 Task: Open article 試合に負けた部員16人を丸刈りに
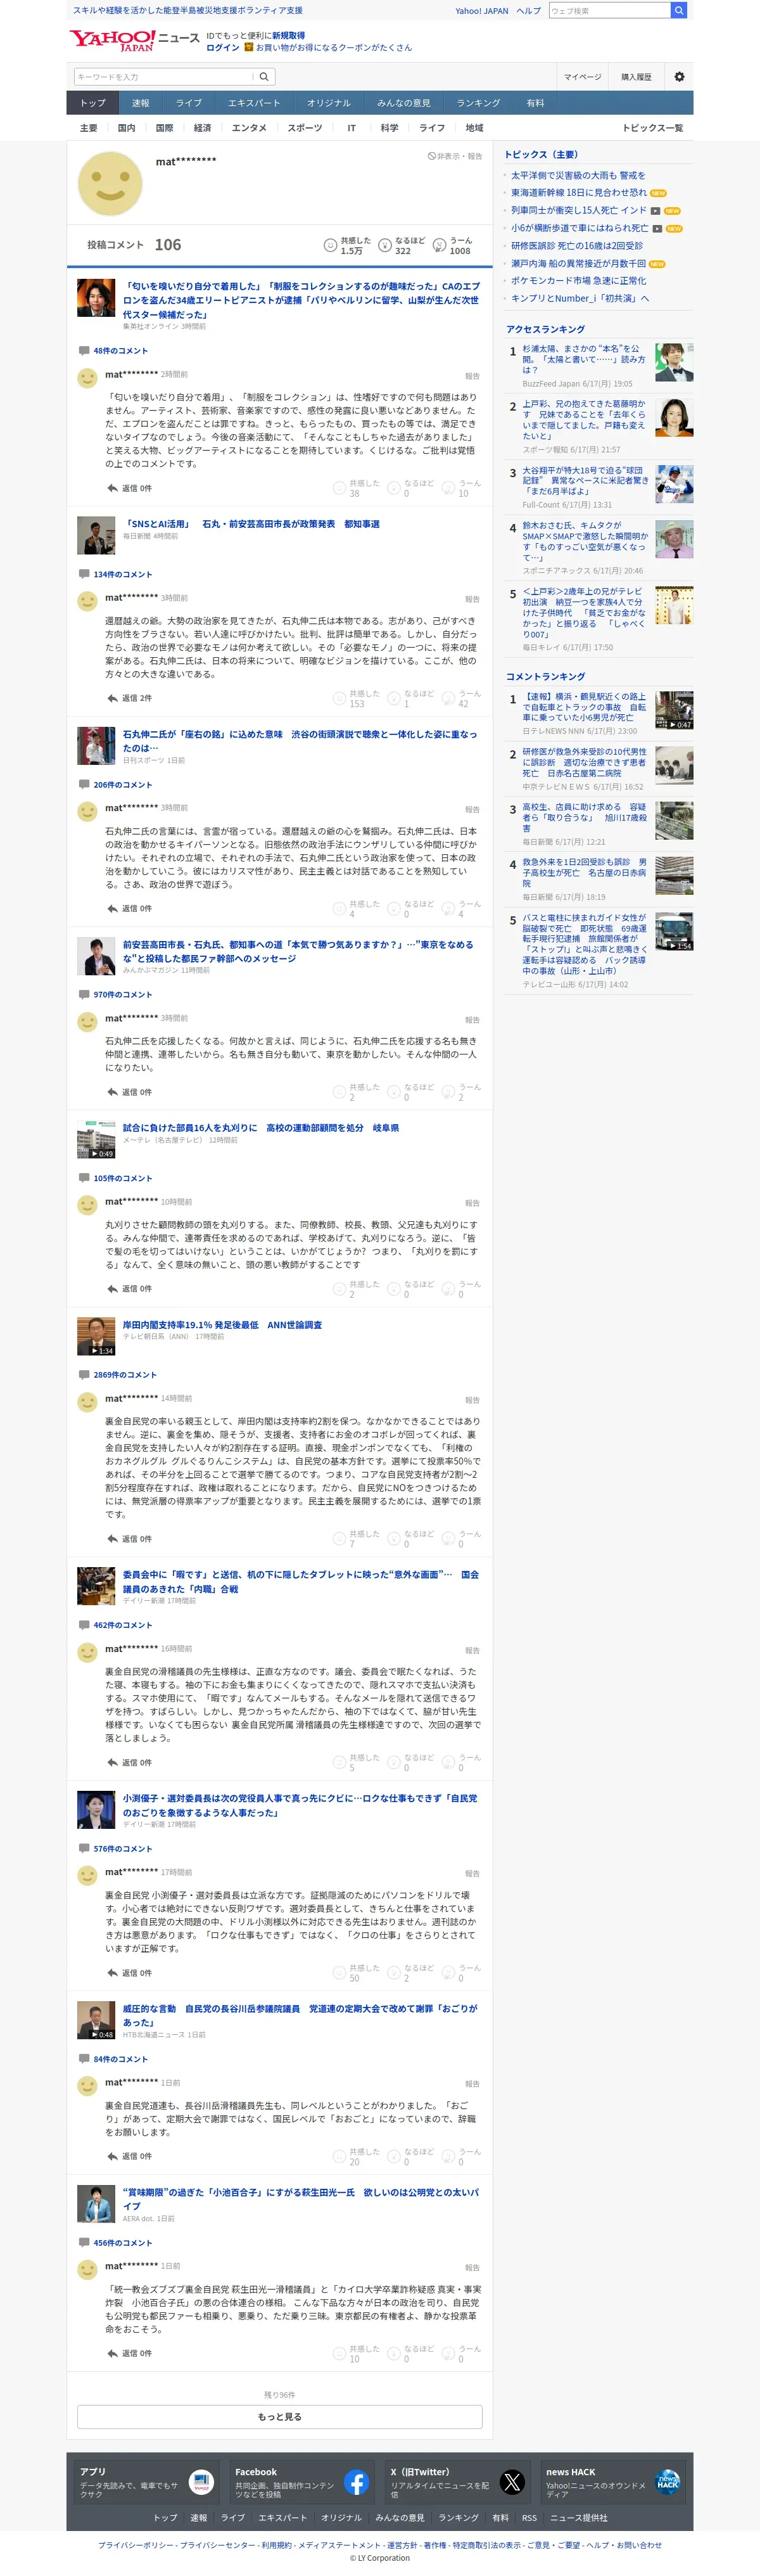pos(261,1128)
